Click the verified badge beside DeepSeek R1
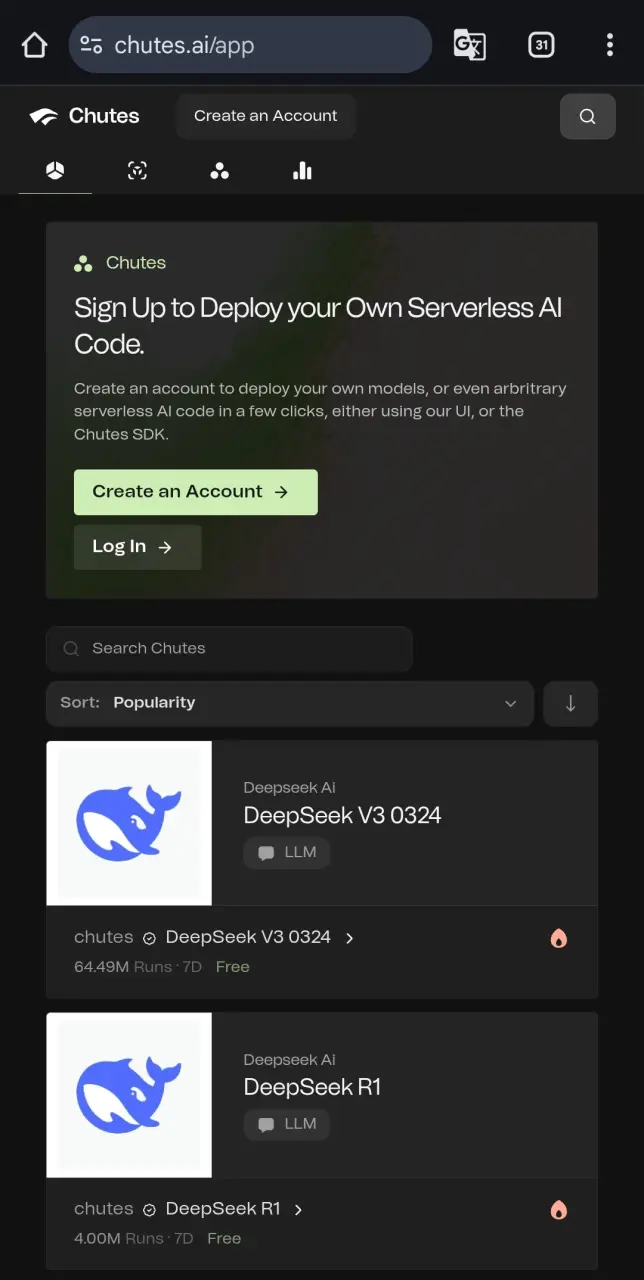This screenshot has height=1280, width=644. (x=149, y=1210)
